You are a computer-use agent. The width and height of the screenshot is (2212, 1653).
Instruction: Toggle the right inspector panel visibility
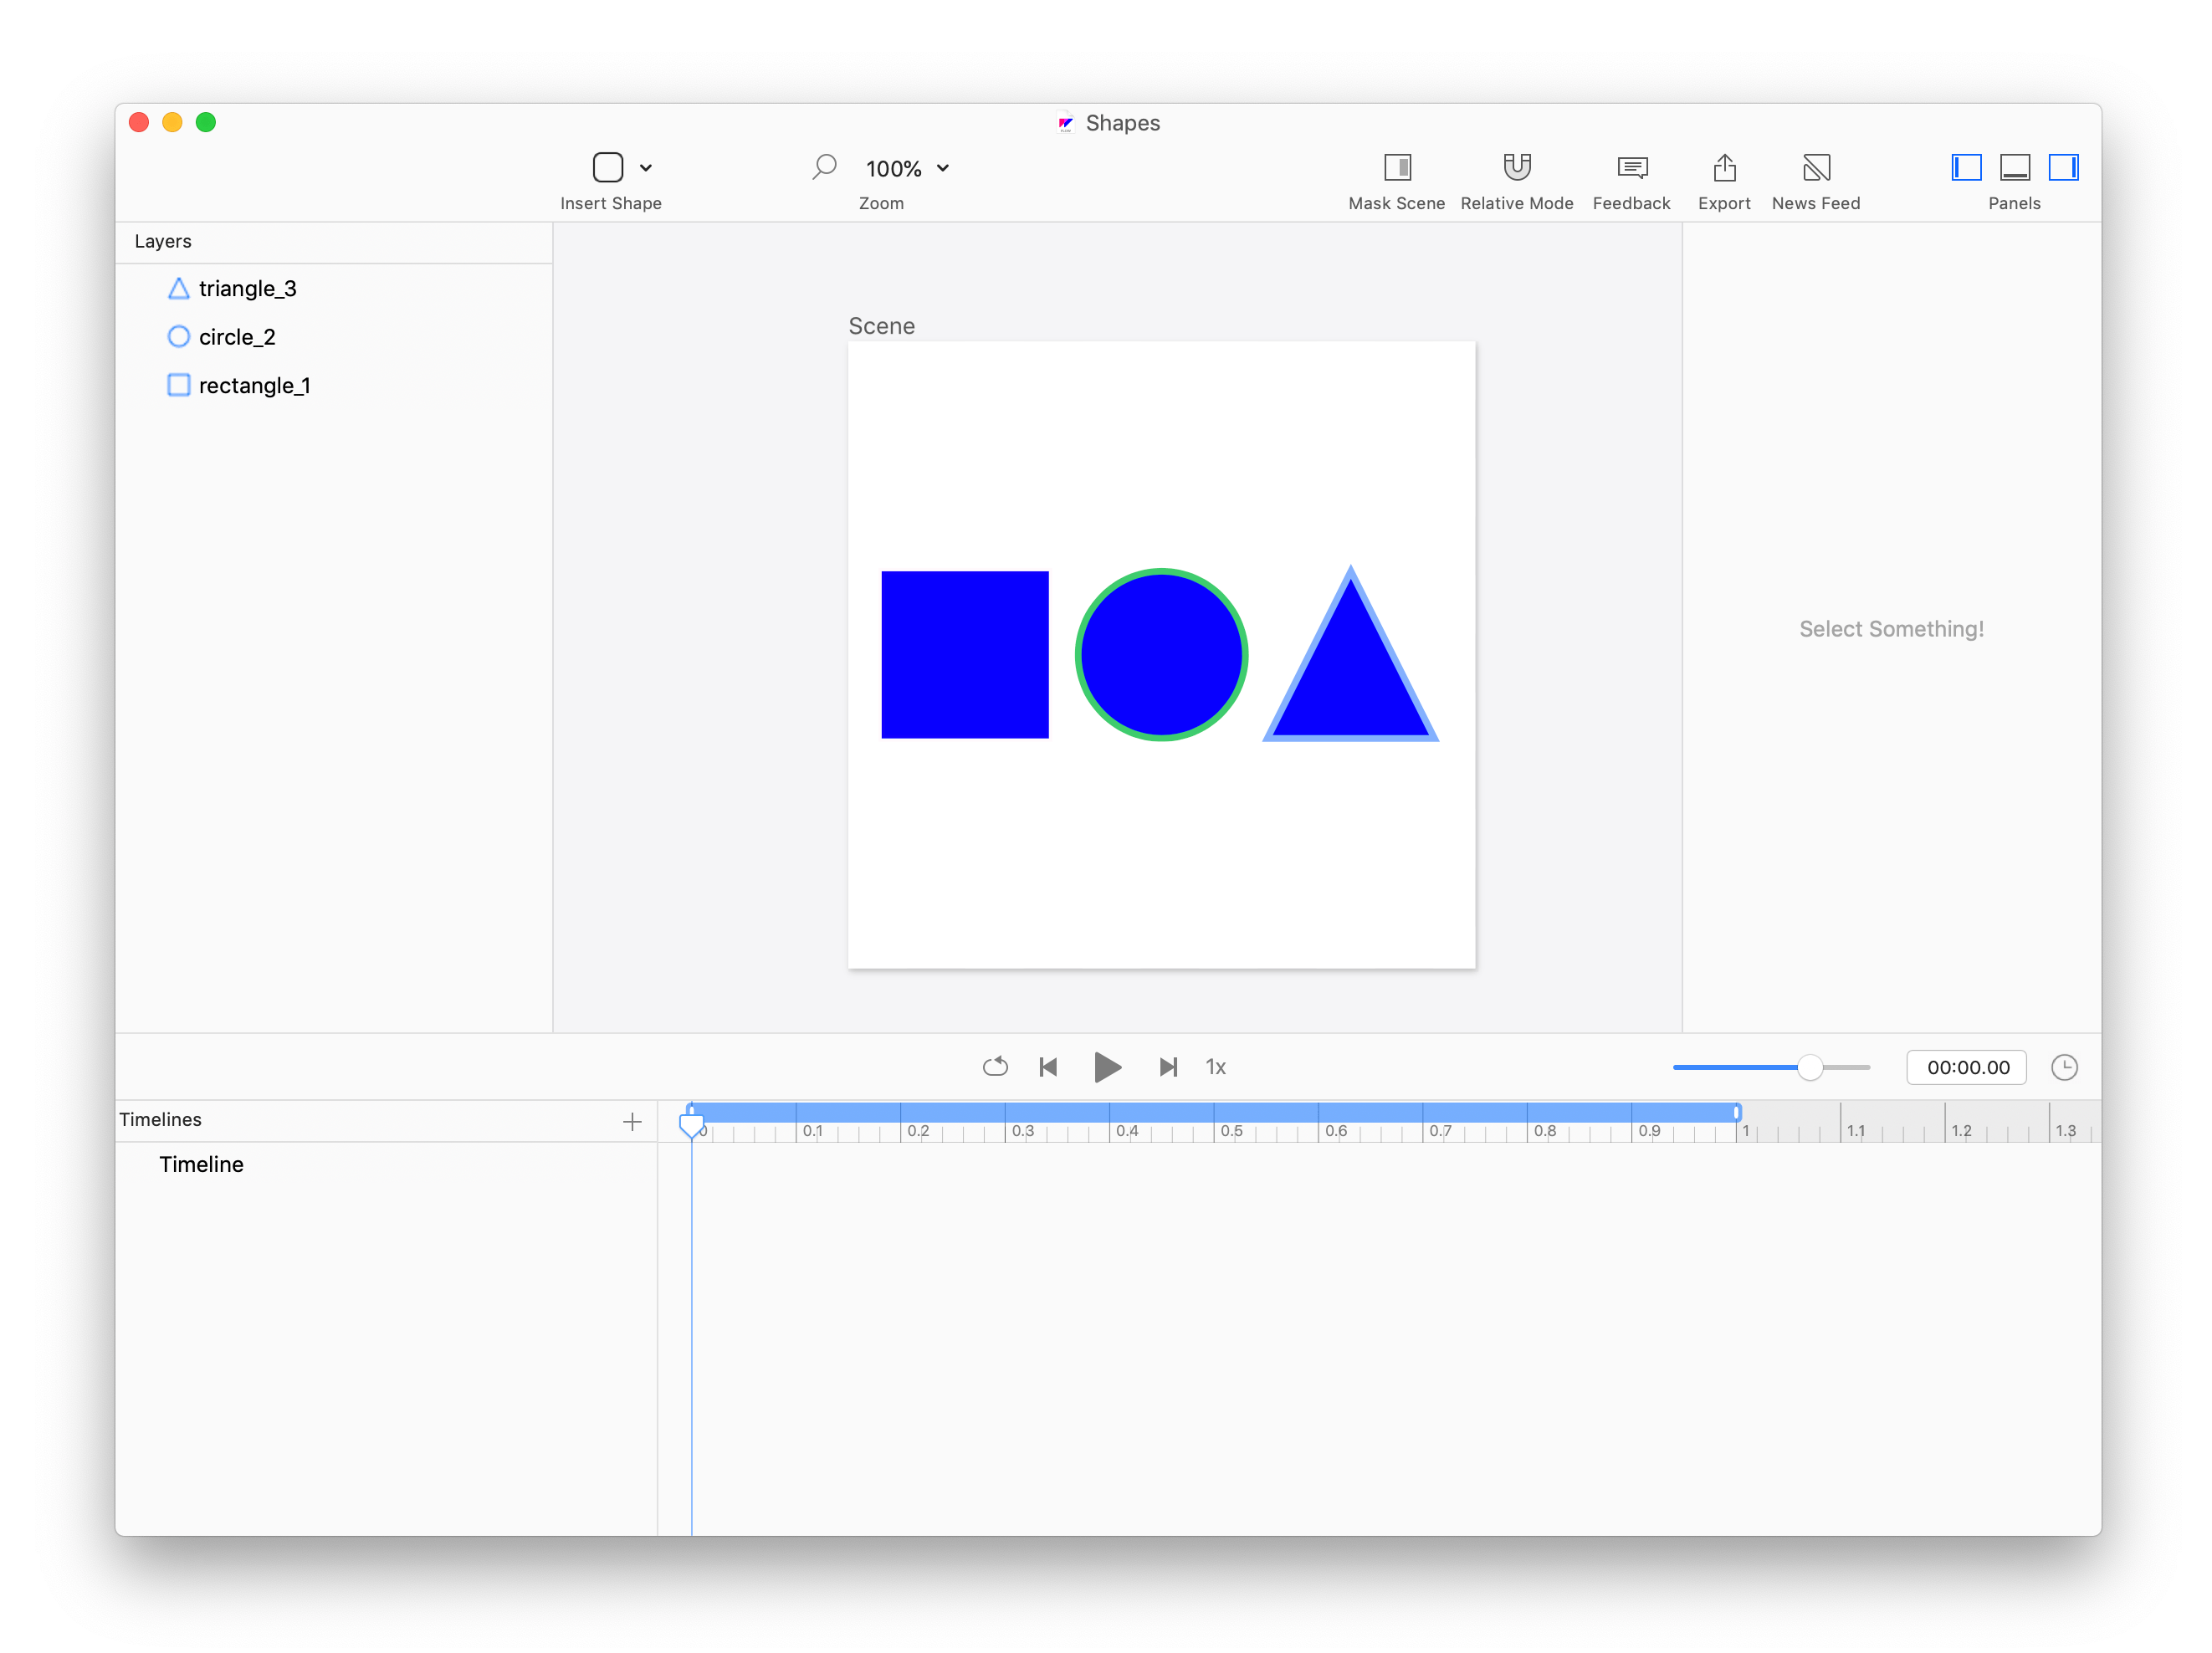[x=2062, y=167]
